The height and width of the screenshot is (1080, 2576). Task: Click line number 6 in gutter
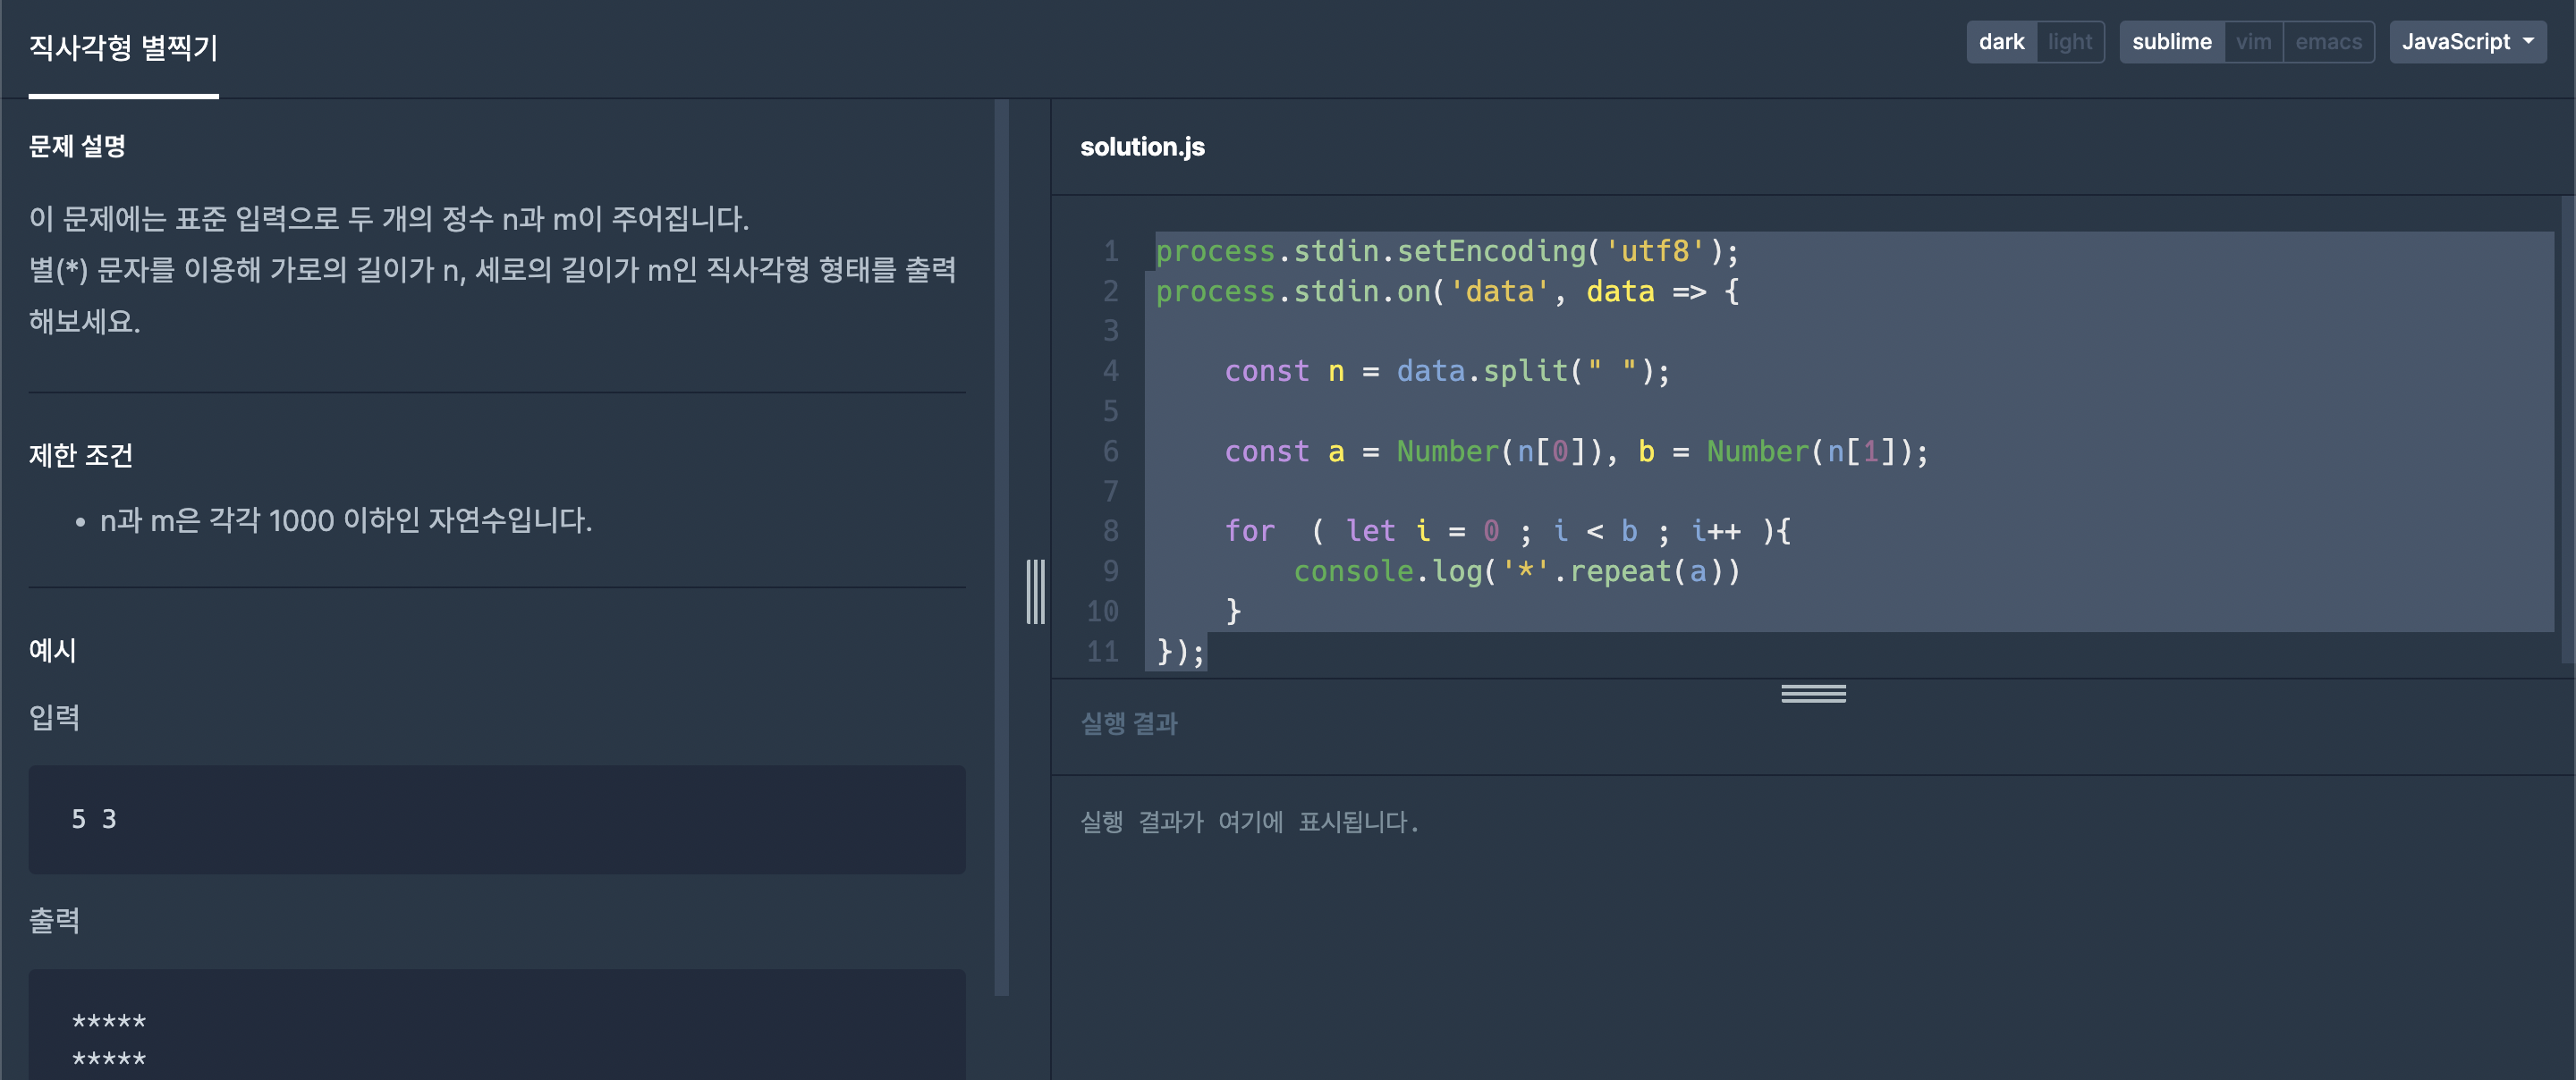(x=1111, y=451)
